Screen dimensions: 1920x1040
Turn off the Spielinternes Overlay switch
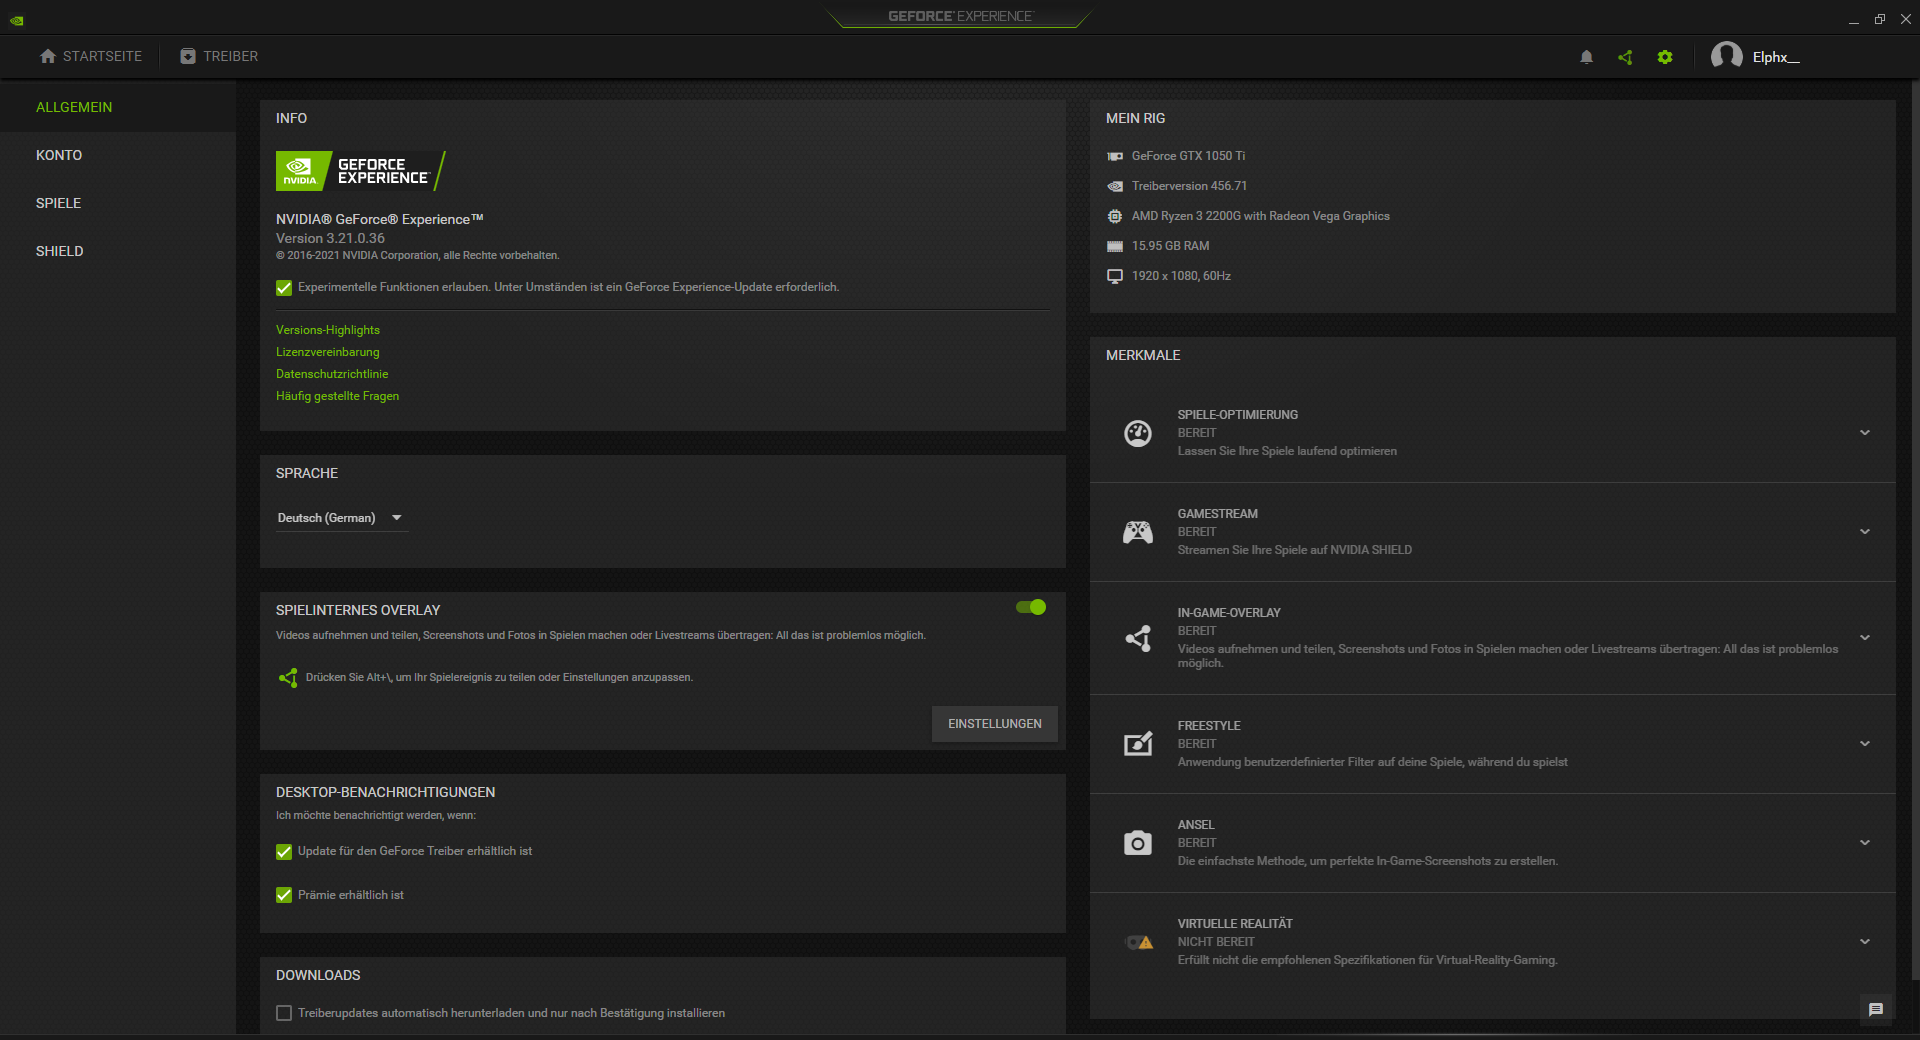(1031, 607)
